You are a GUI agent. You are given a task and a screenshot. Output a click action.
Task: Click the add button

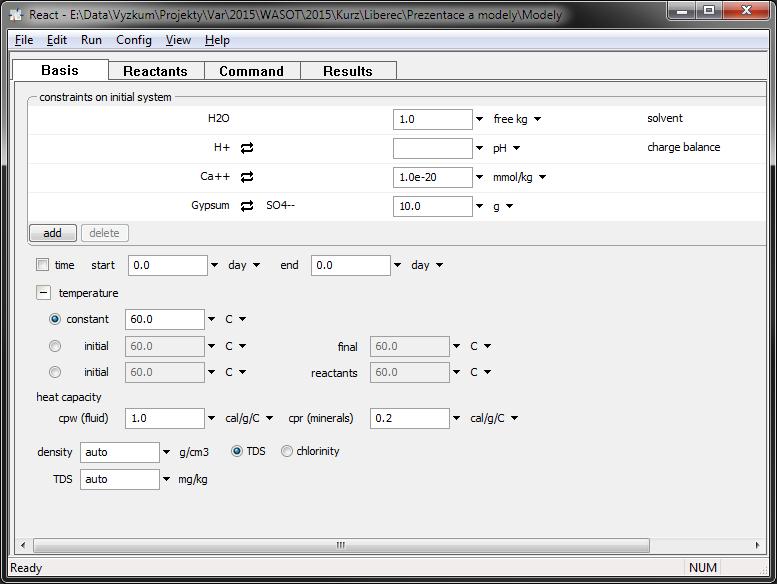(53, 233)
